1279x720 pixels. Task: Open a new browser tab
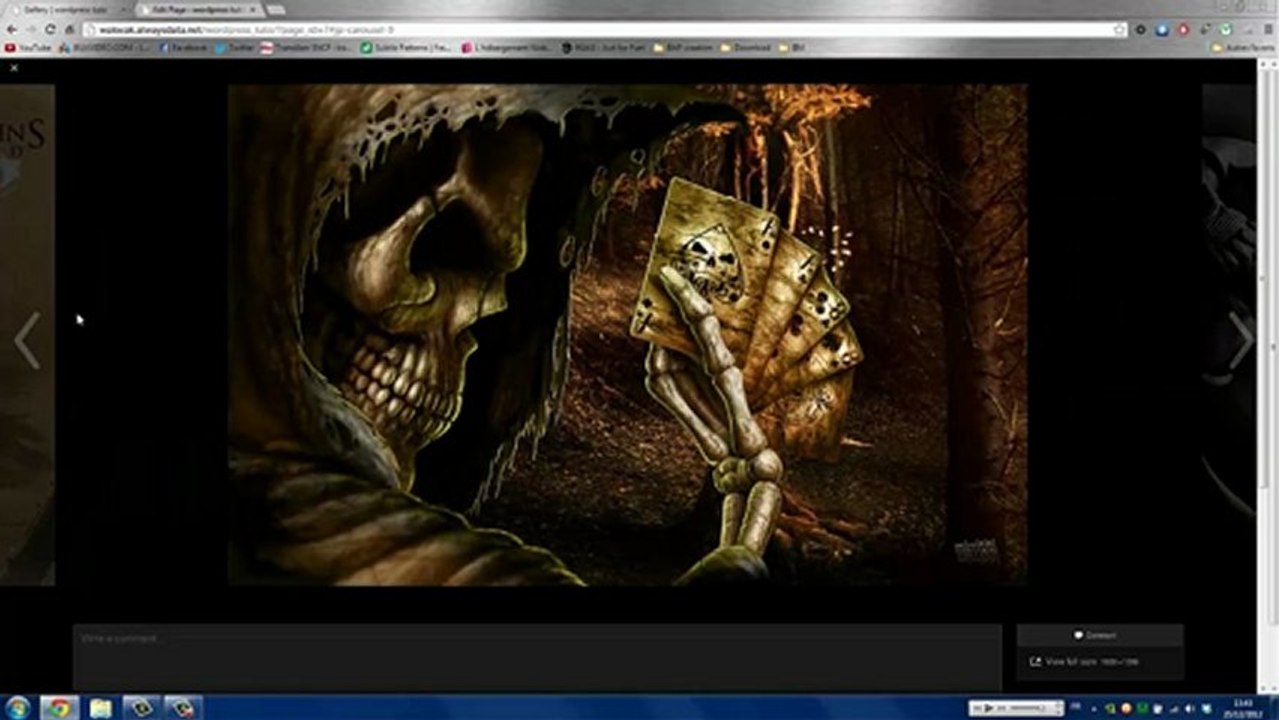[x=278, y=8]
